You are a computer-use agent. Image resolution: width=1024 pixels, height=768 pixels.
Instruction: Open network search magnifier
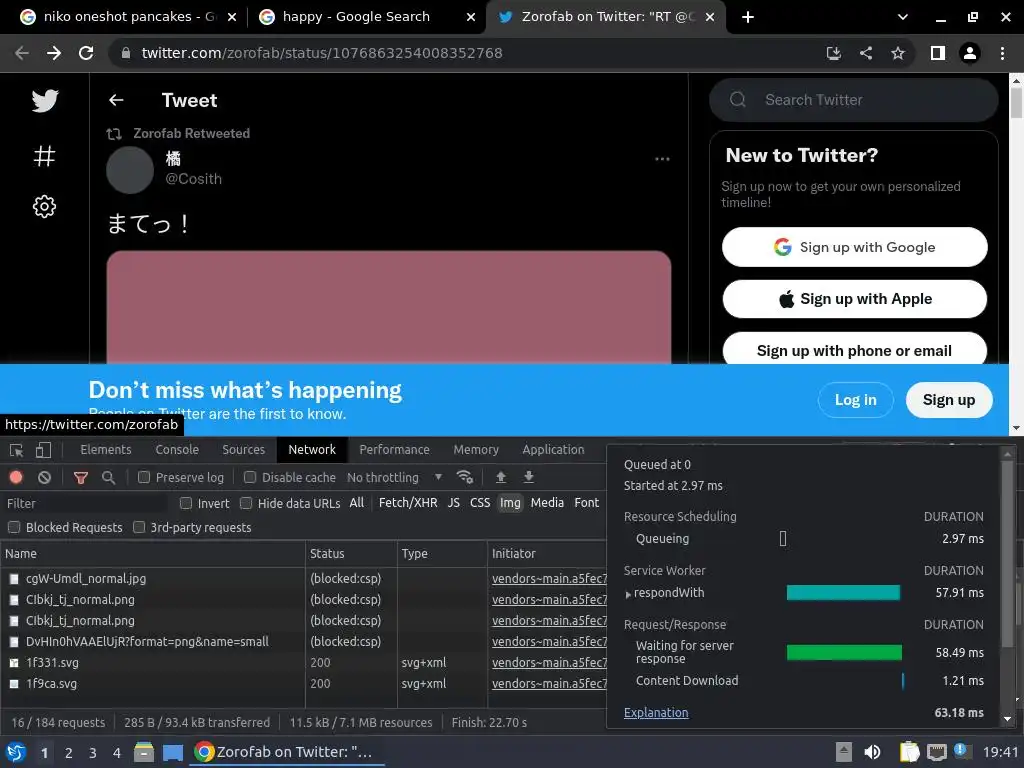pos(108,477)
